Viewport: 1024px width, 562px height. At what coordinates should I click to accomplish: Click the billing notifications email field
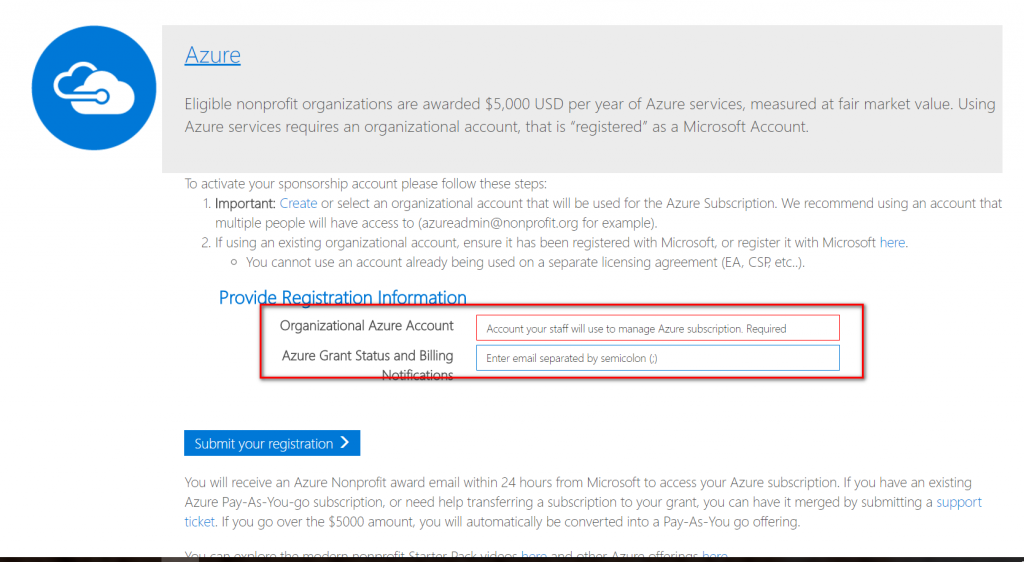pyautogui.click(x=658, y=358)
